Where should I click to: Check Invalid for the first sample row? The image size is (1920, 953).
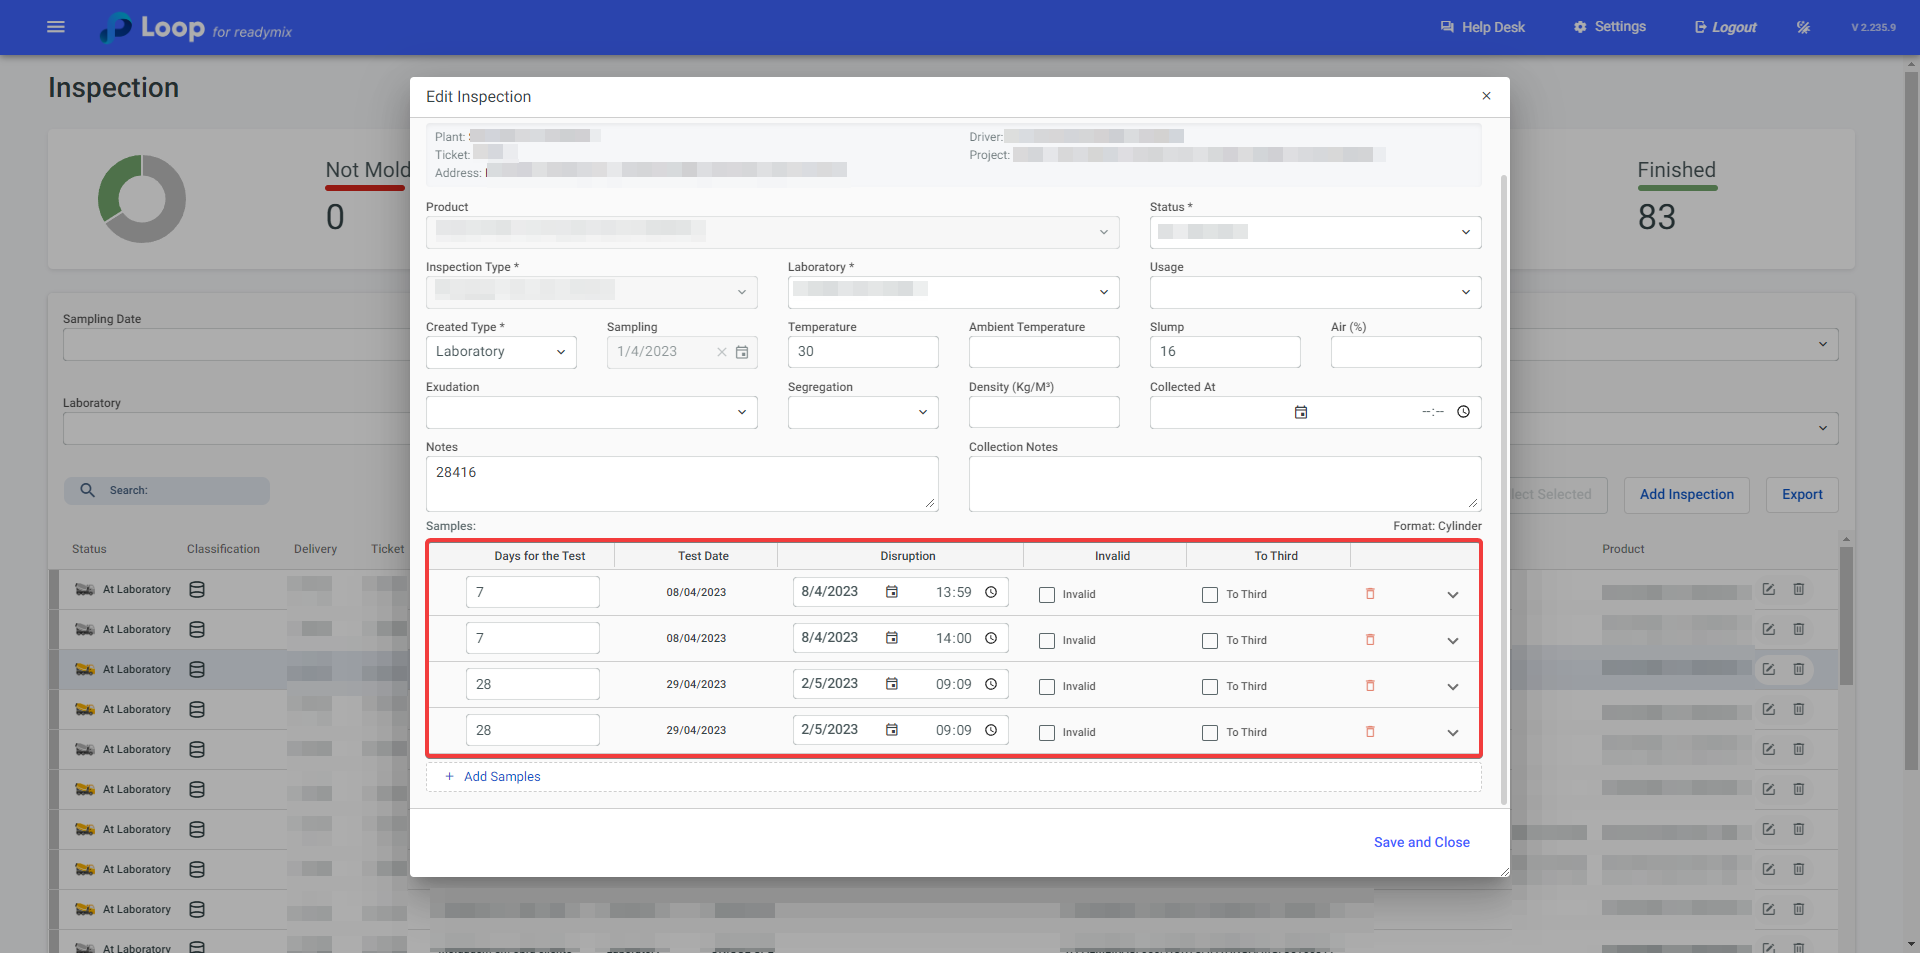(1047, 595)
